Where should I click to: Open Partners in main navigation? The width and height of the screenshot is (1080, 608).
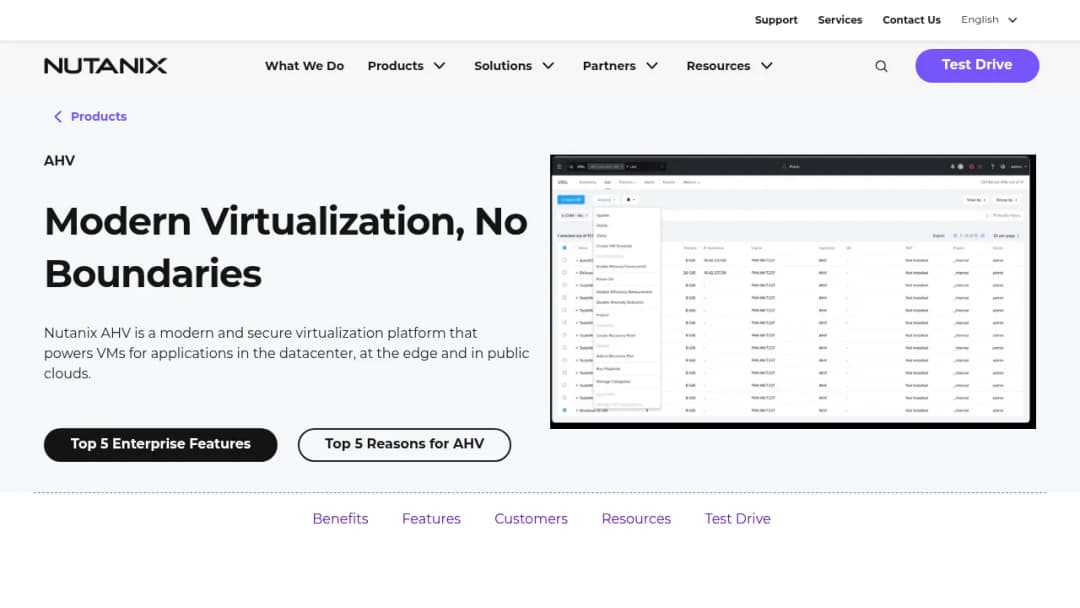609,66
